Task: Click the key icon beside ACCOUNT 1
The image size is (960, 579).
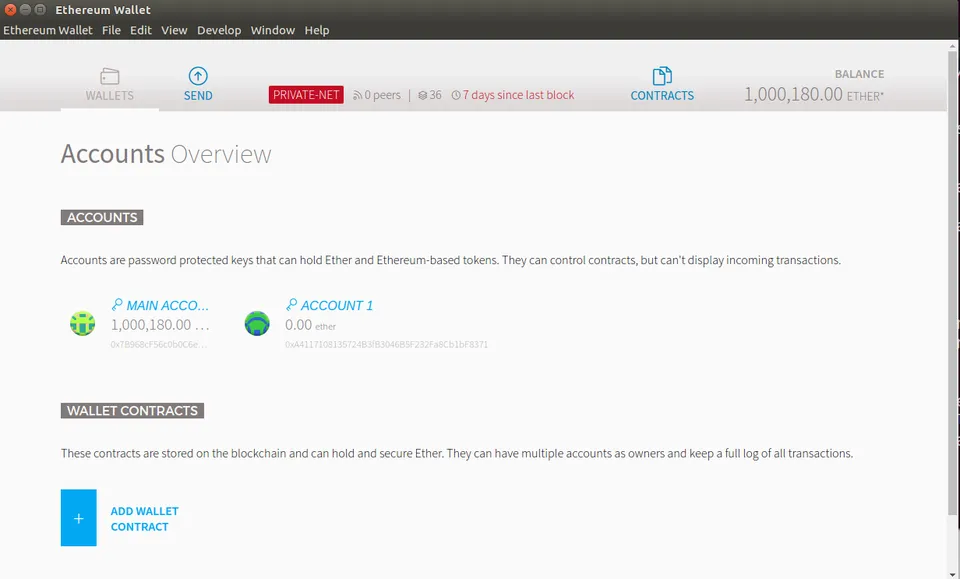Action: [291, 304]
